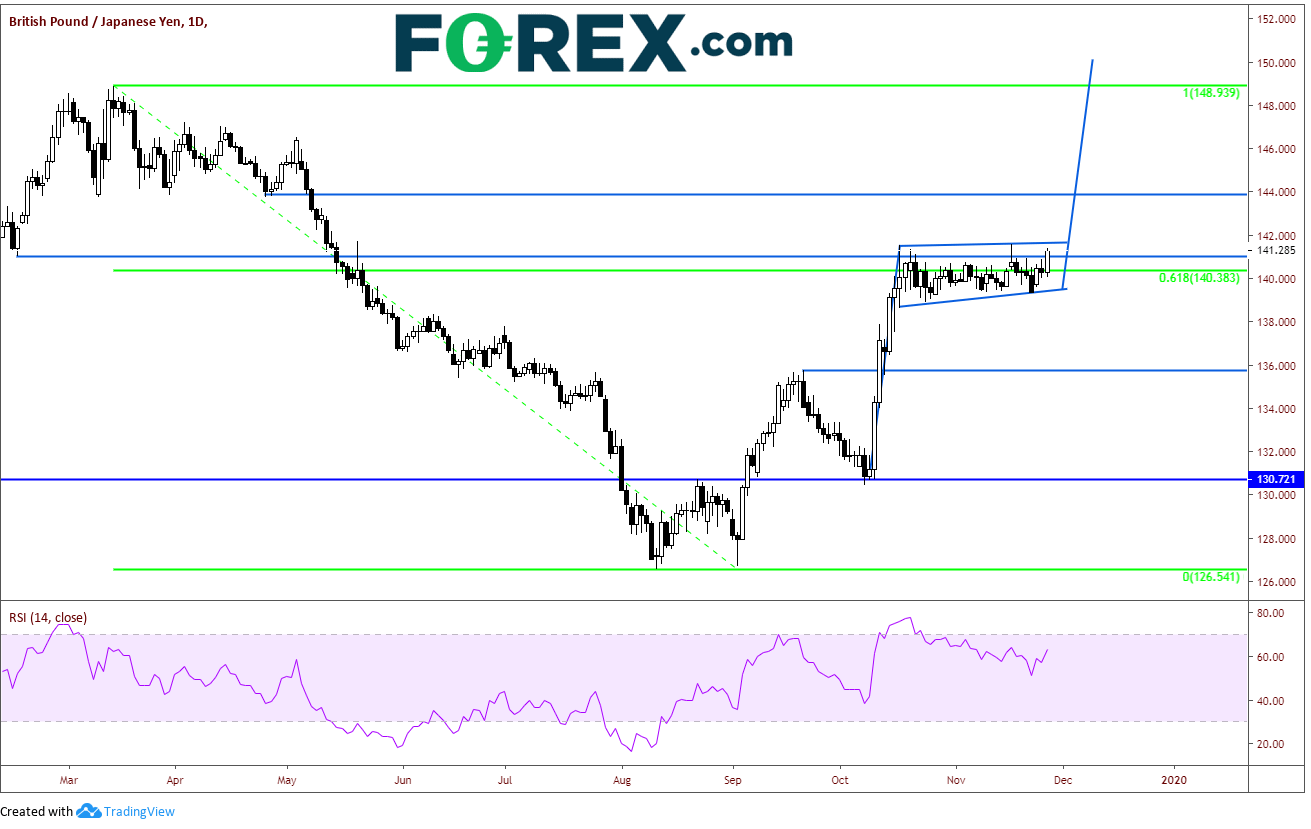This screenshot has height=829, width=1311.
Task: Click the Mar label on time axis
Action: pyautogui.click(x=69, y=779)
